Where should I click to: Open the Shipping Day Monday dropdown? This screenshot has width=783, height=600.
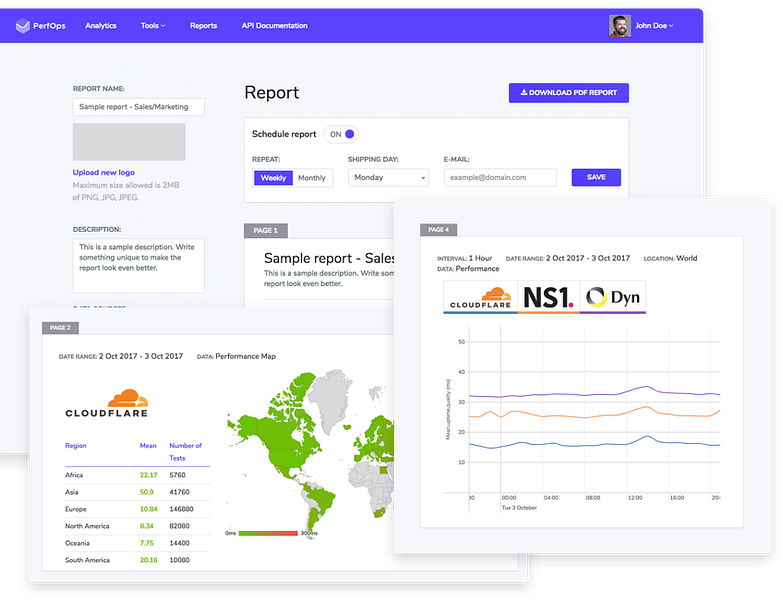coord(389,177)
